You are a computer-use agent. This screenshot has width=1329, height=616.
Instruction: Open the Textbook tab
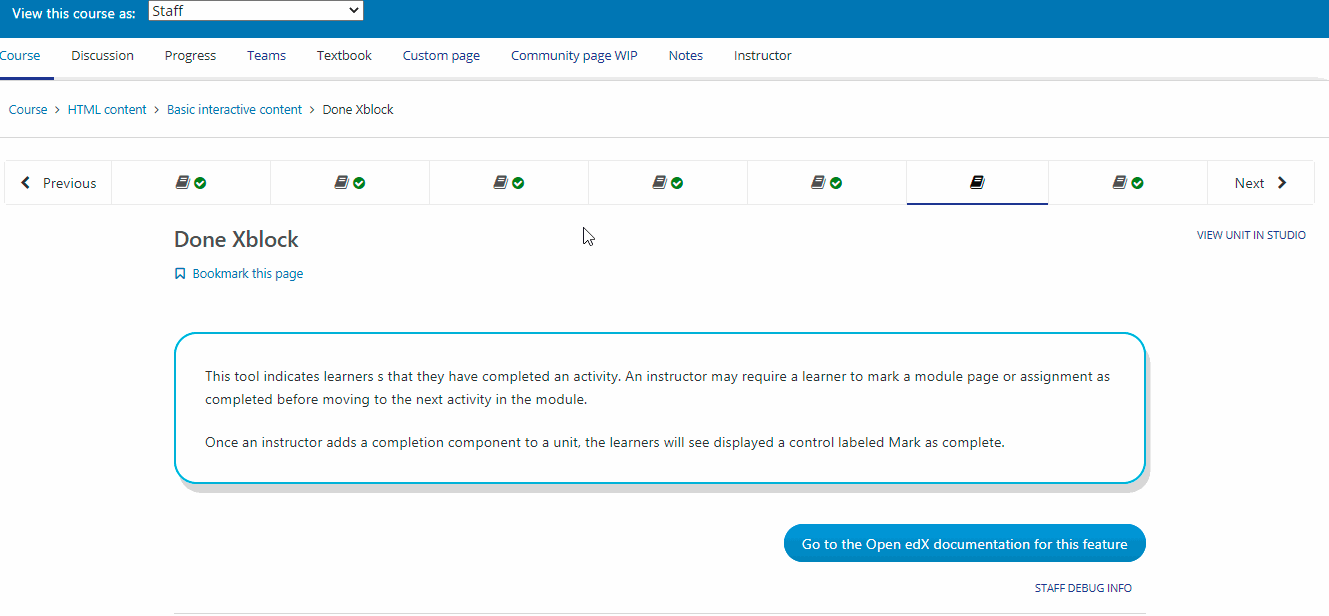tap(344, 56)
